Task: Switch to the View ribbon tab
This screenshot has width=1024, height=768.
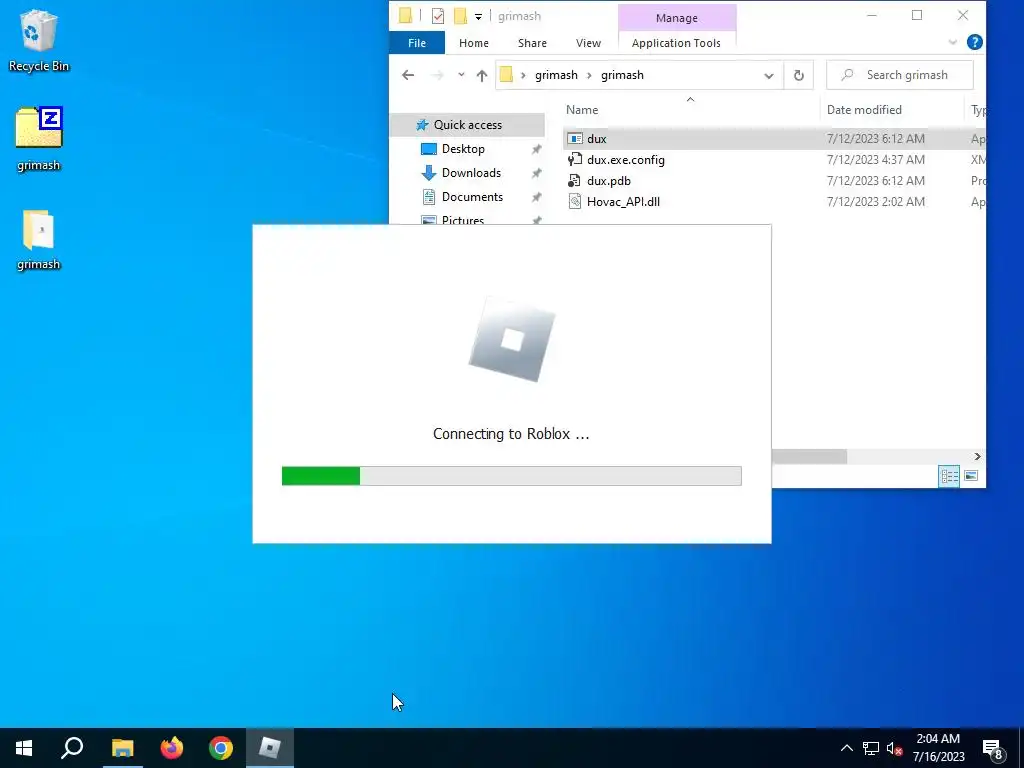Action: pyautogui.click(x=588, y=43)
